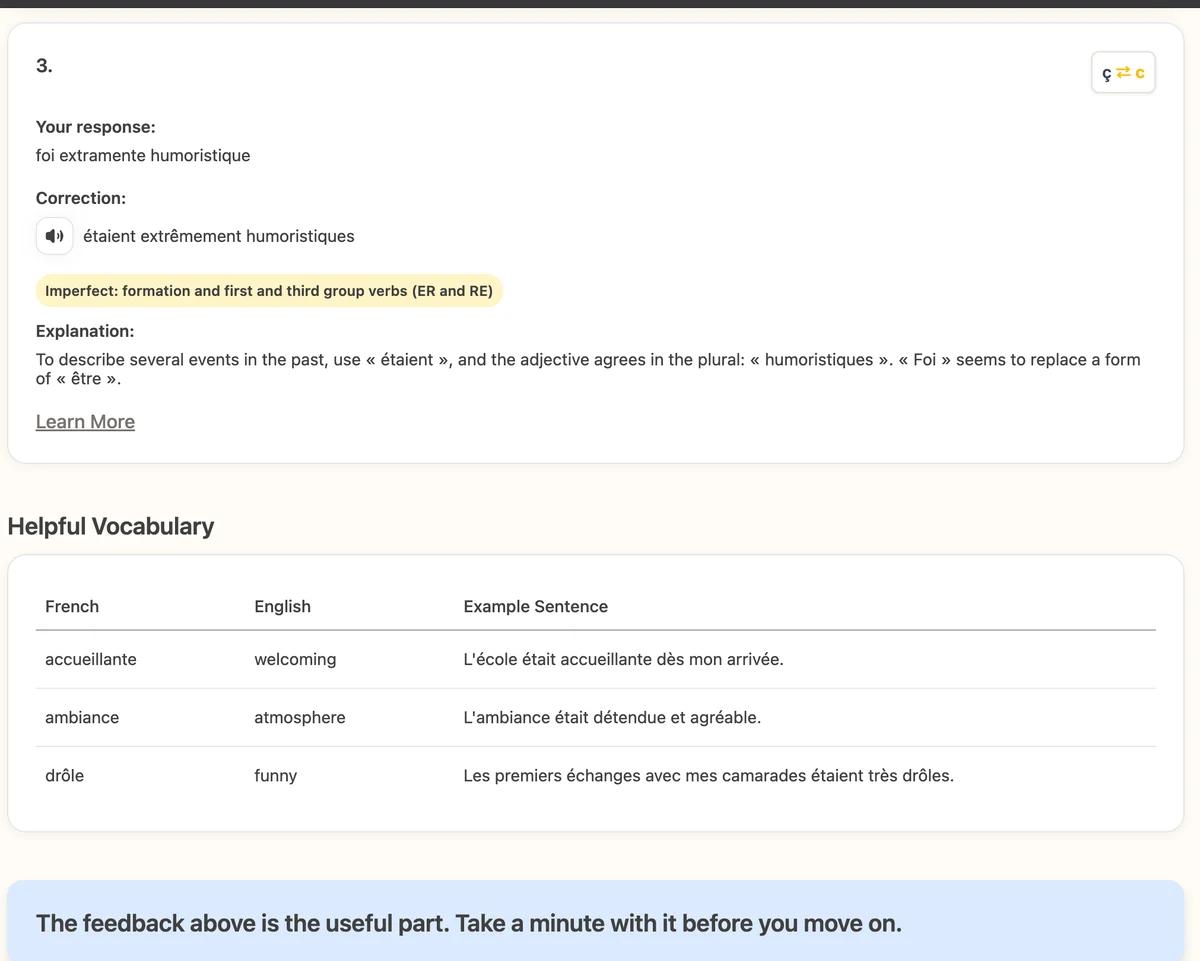Click the English translation 'welcoming'
The height and width of the screenshot is (961, 1200).
point(295,659)
